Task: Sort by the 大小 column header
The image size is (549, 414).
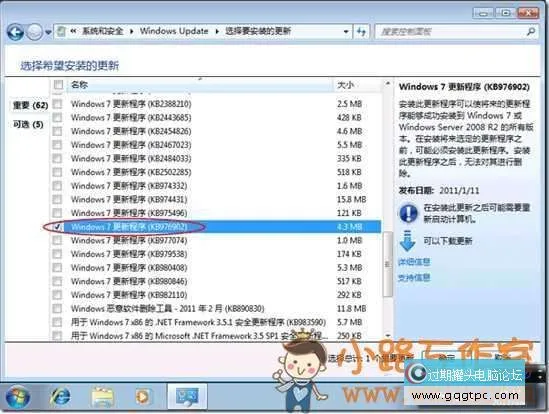Action: click(356, 85)
